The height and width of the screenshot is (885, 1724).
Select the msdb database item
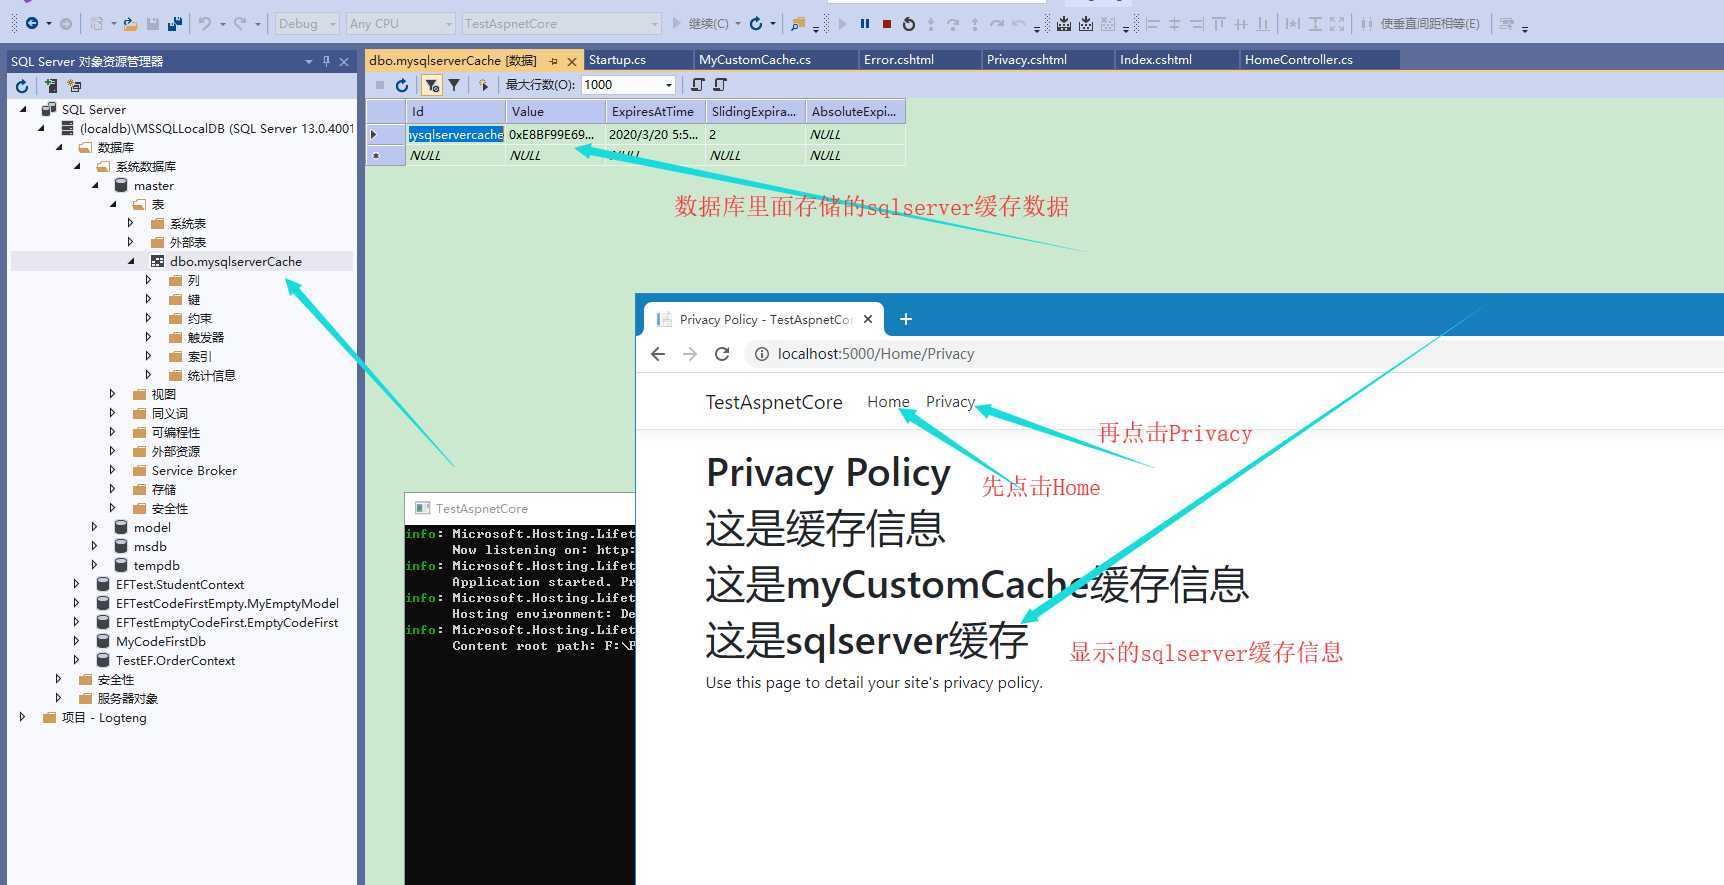coord(150,546)
